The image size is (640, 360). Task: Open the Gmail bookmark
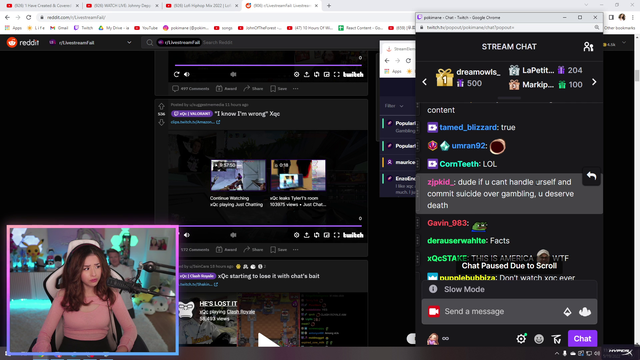(59, 28)
